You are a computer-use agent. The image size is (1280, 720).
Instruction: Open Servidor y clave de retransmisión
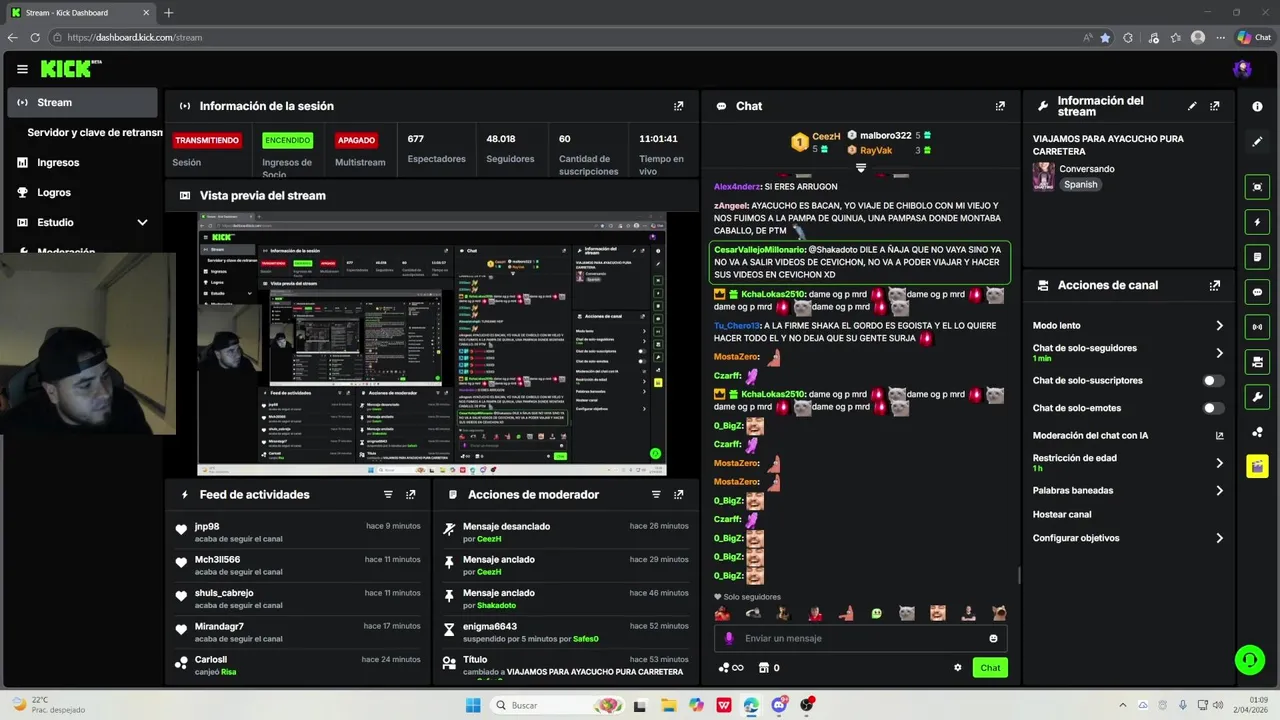point(95,132)
